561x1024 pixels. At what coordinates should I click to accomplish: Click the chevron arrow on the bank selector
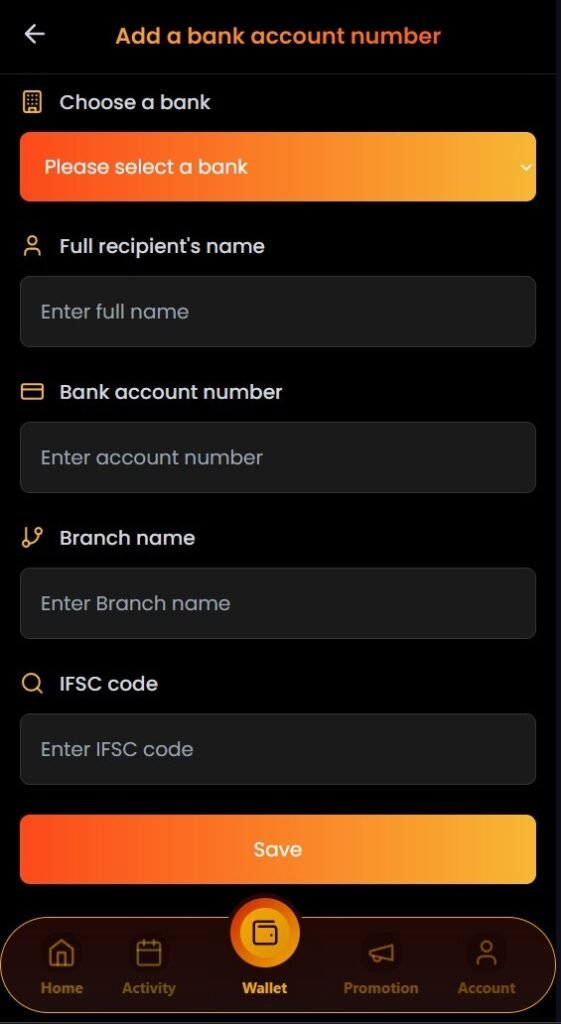(526, 167)
